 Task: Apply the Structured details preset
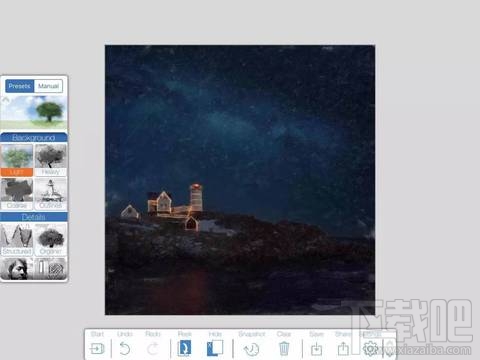(17, 239)
